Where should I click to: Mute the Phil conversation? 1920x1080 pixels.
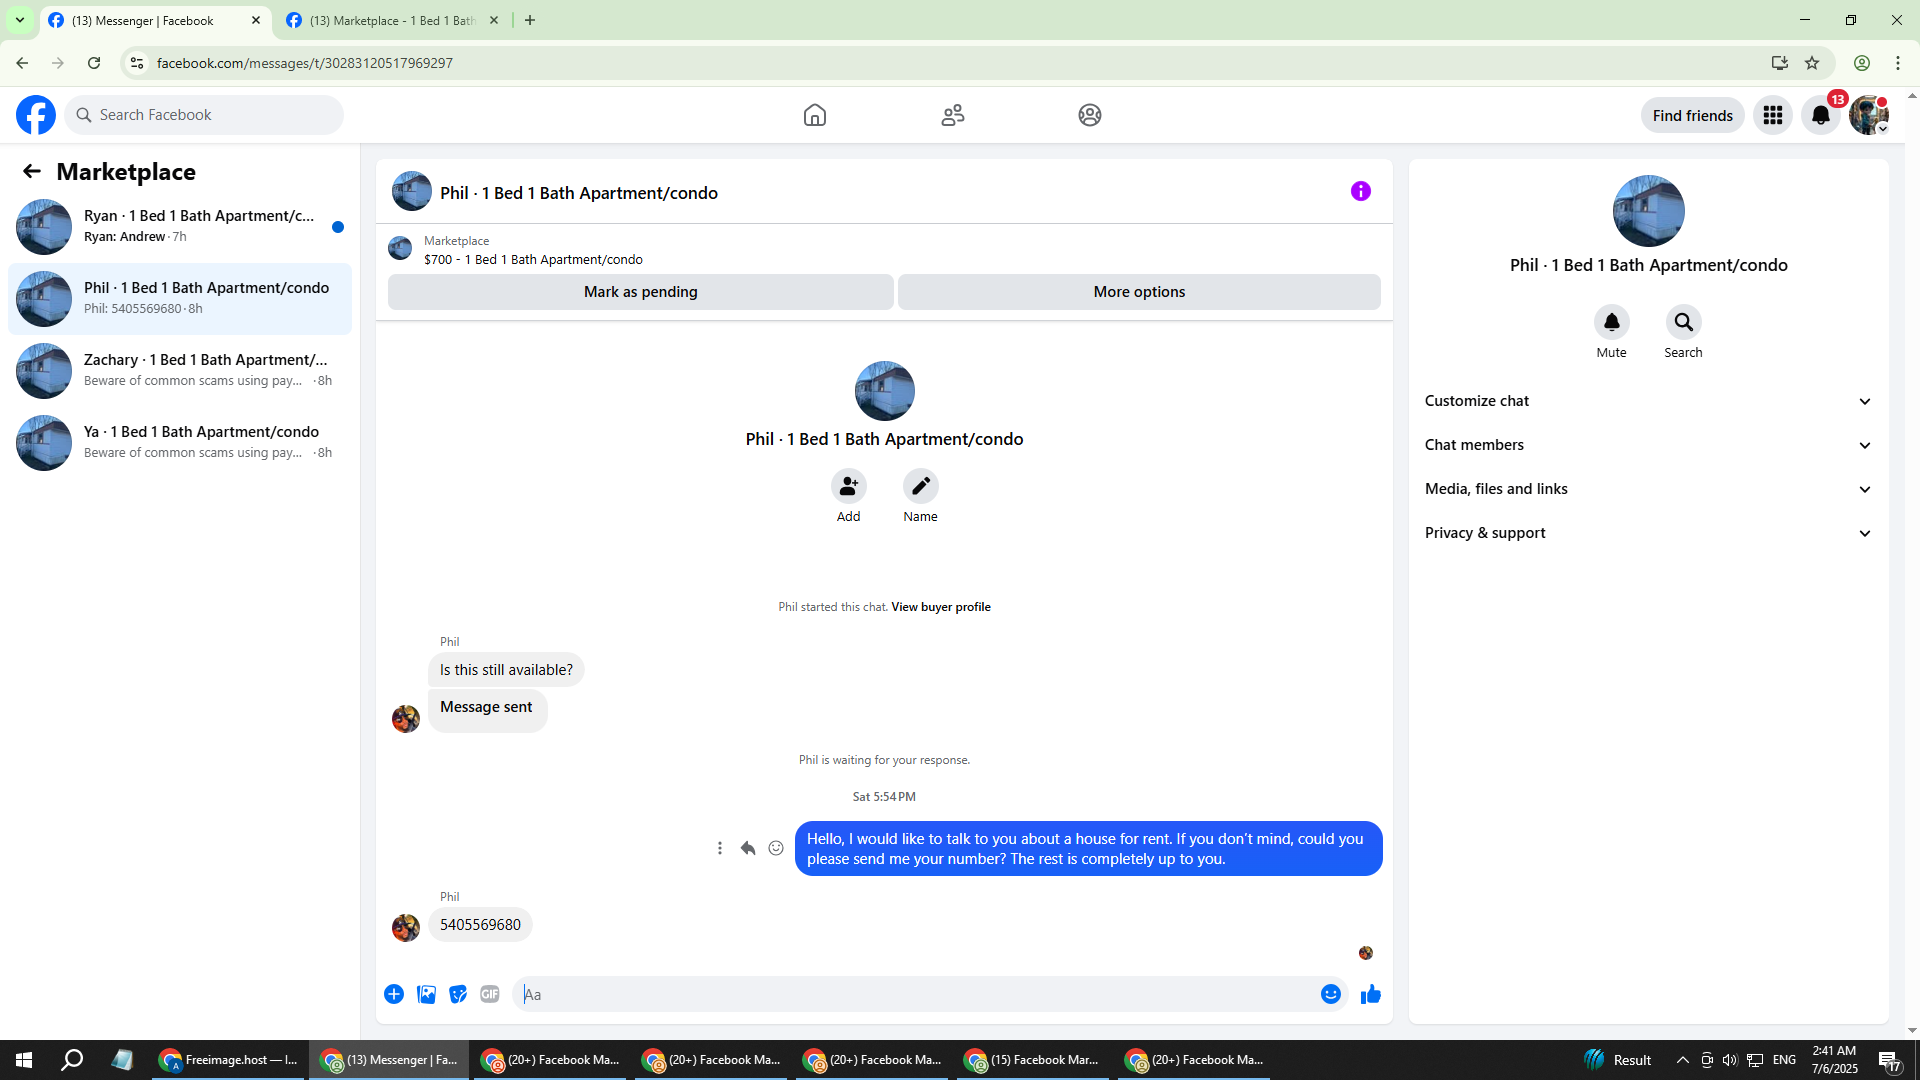tap(1611, 322)
